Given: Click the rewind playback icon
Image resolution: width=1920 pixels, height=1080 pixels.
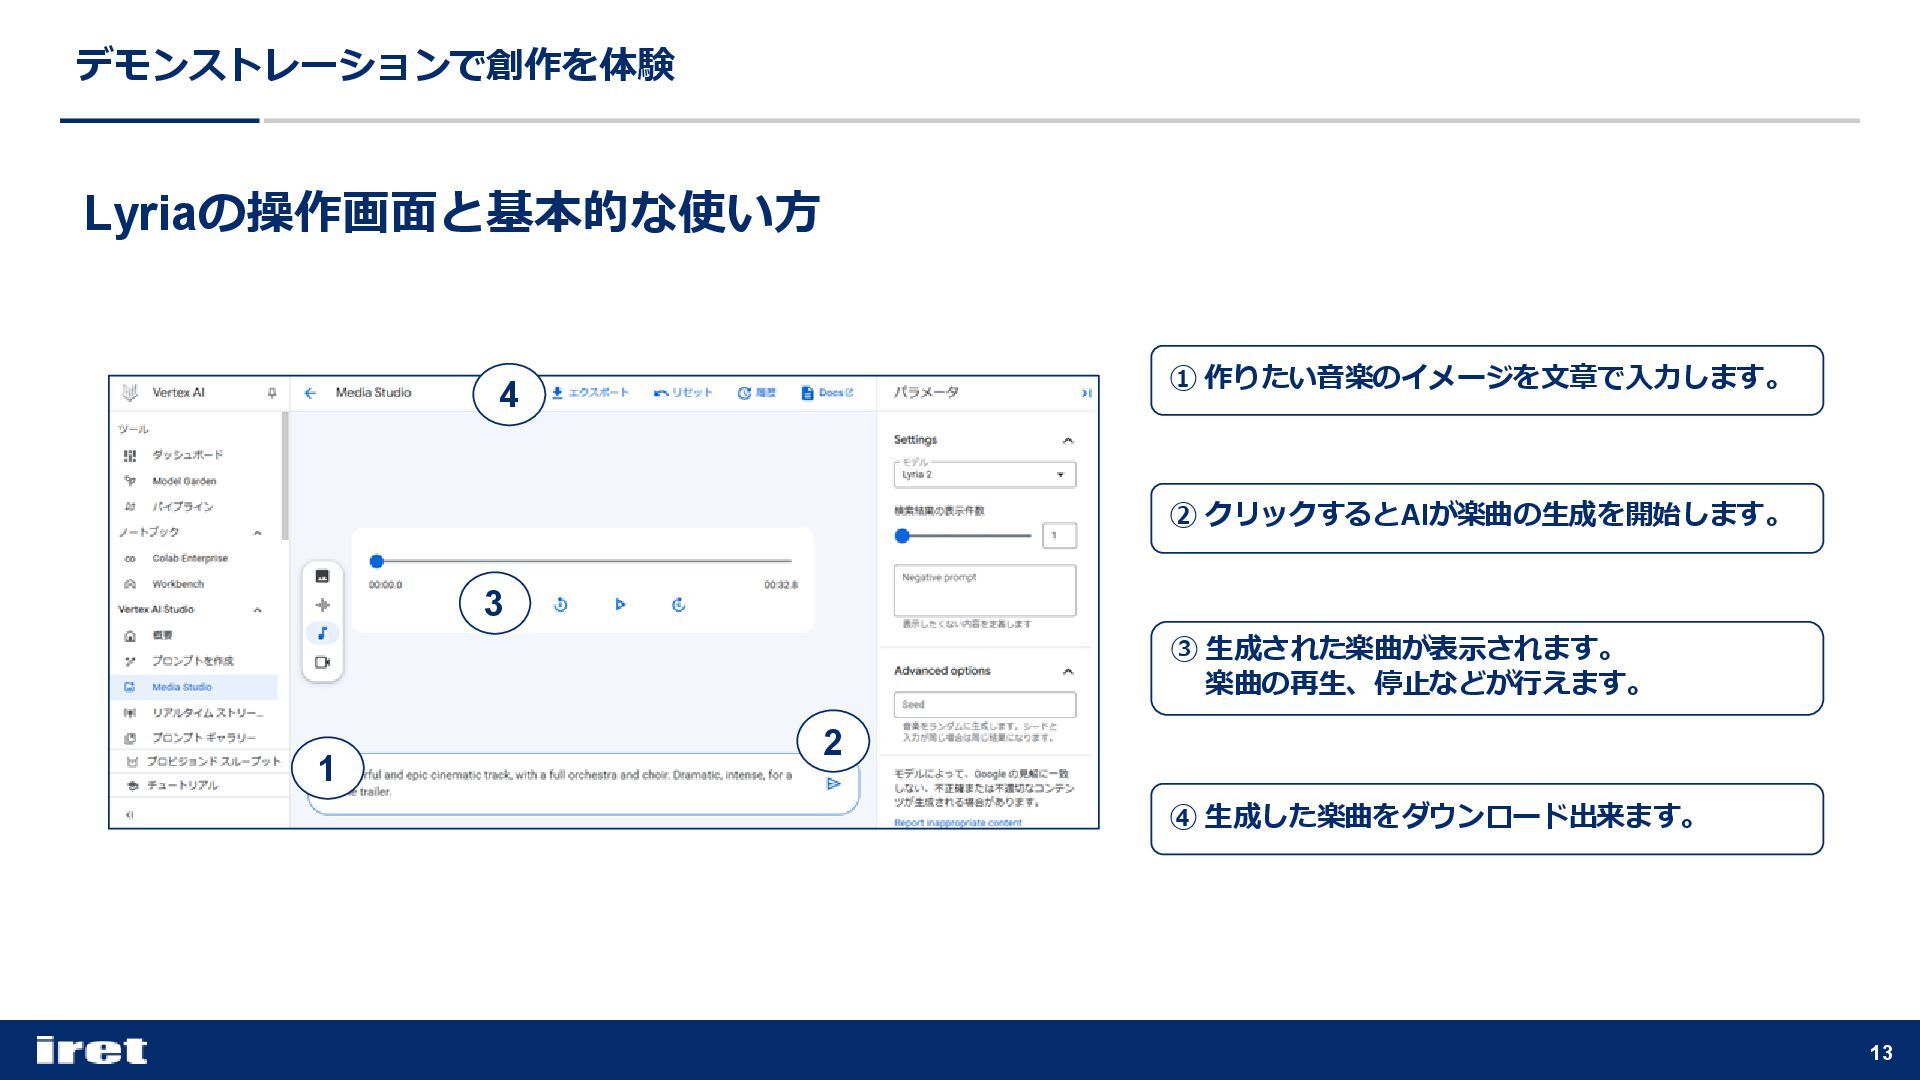Looking at the screenshot, I should (560, 605).
